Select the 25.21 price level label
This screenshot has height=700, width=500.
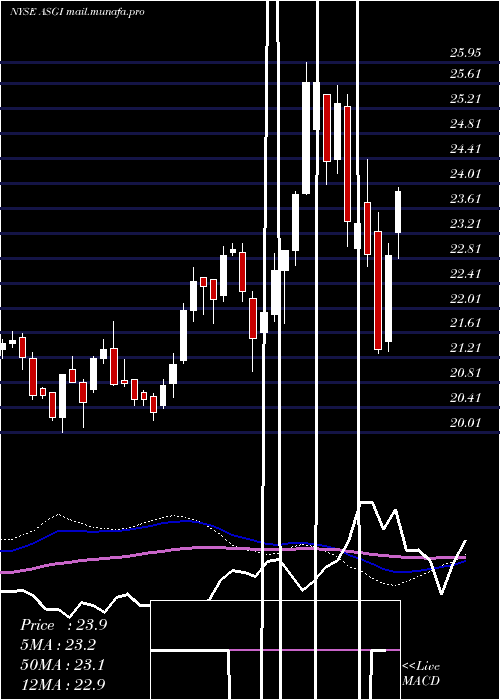466,99
